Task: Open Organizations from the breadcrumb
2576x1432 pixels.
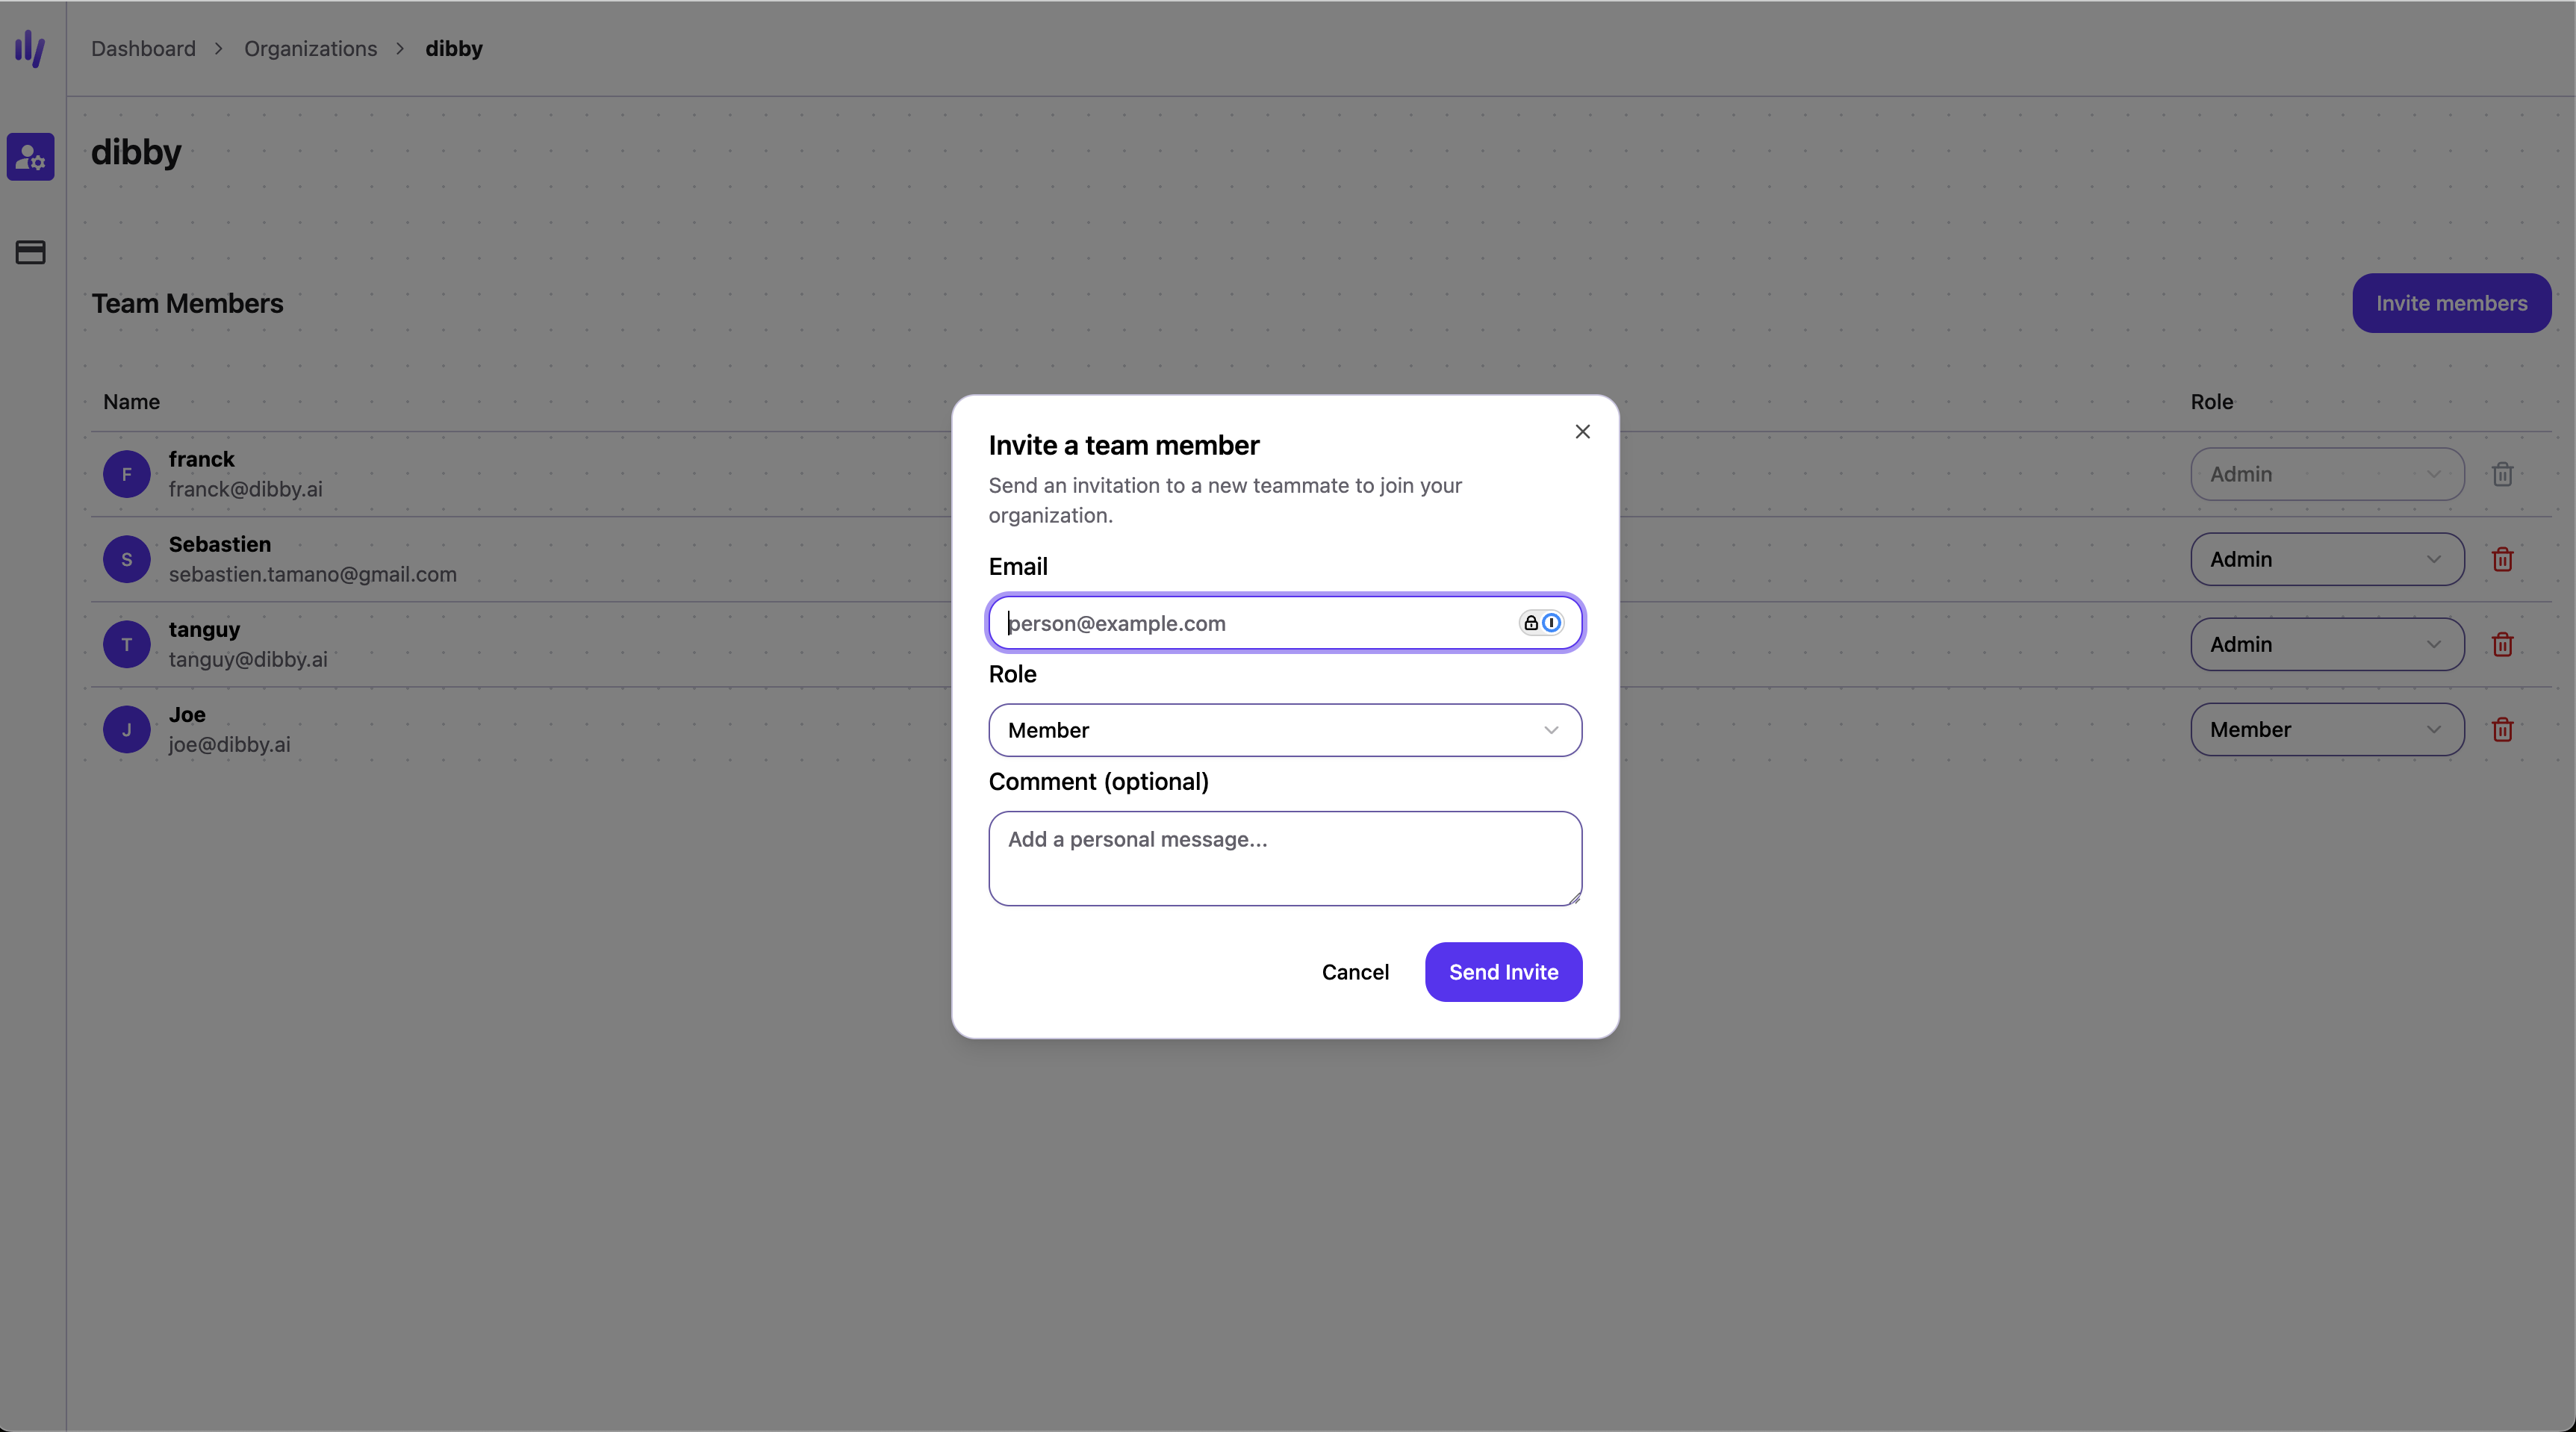Action: coord(310,48)
